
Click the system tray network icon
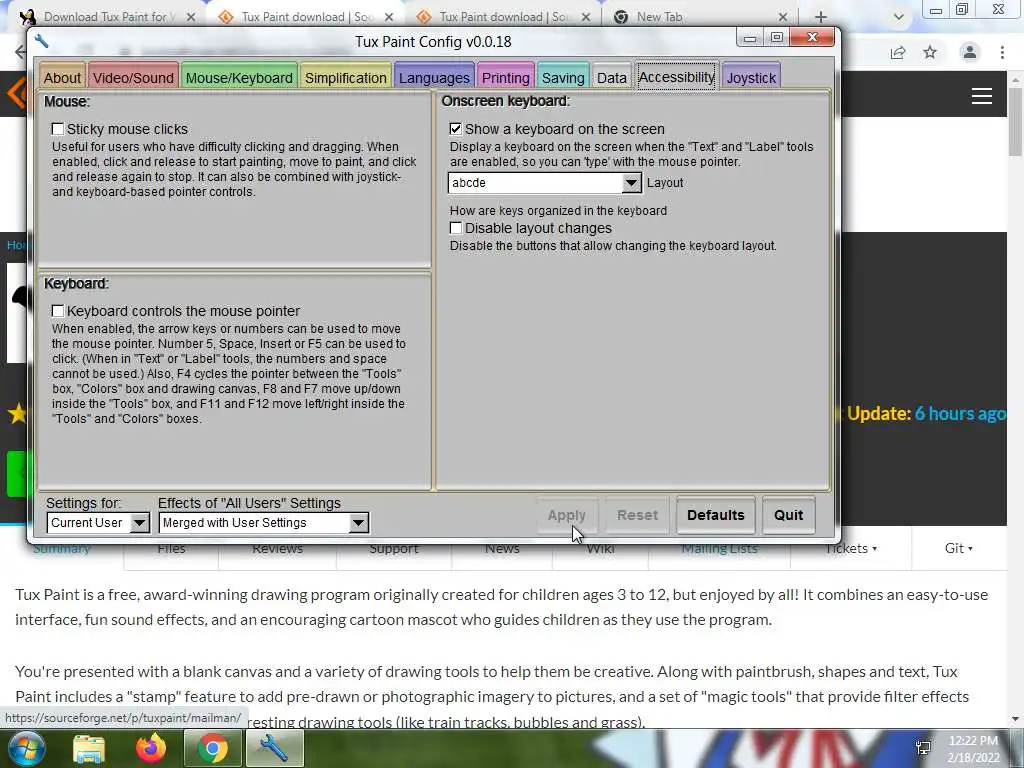coord(923,748)
